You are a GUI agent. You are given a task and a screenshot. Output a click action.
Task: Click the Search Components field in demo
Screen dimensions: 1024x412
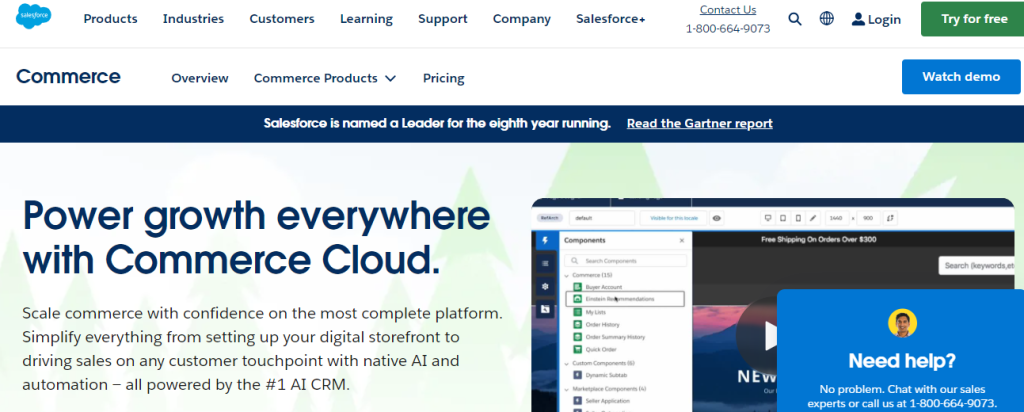626,261
